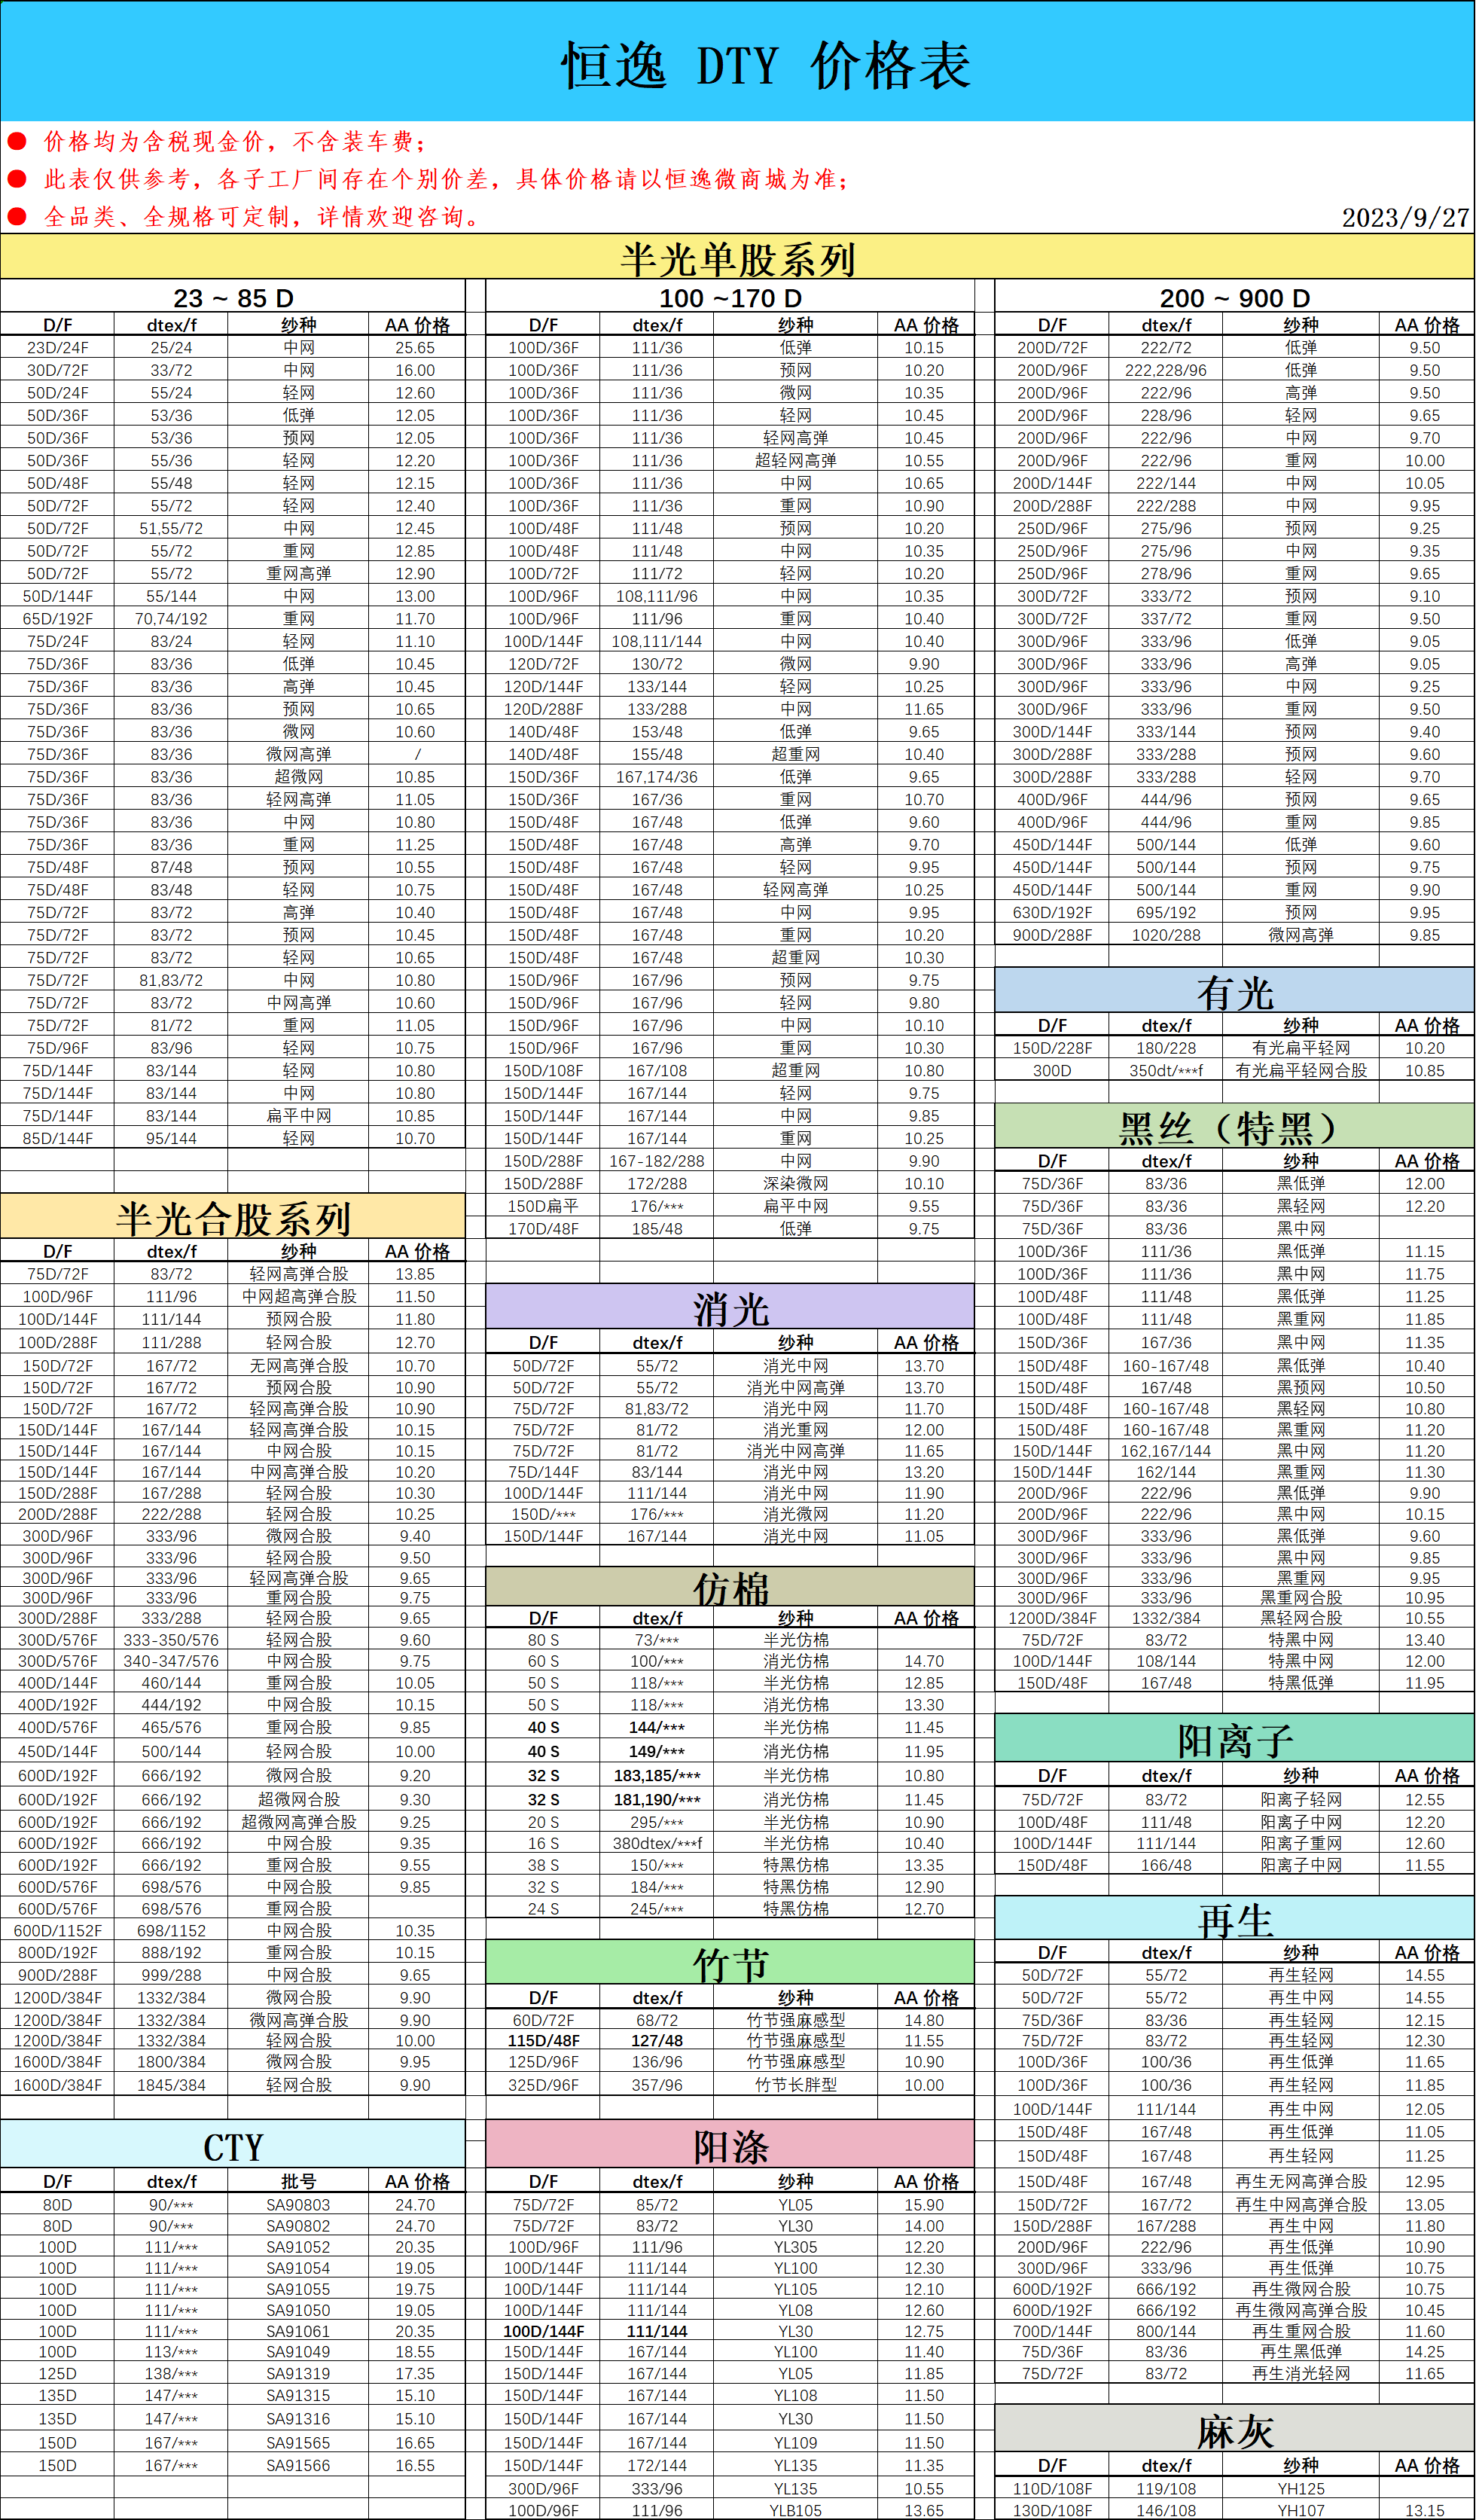Select the 半光合股系列 section header

(x=233, y=1218)
